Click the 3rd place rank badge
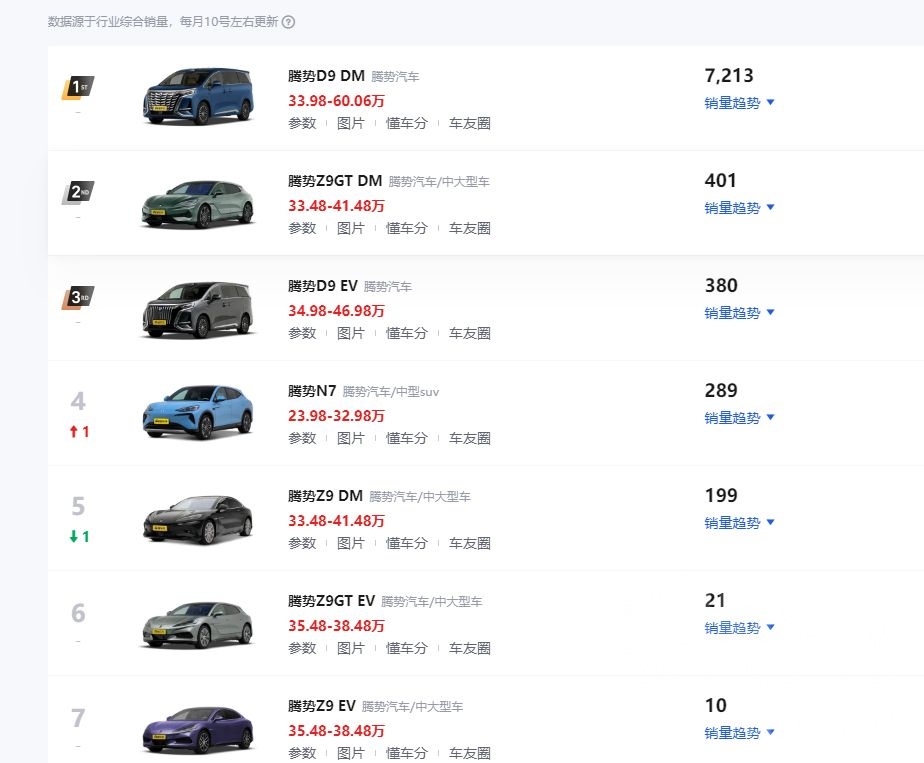Screen dimensions: 924x763 click(x=78, y=298)
